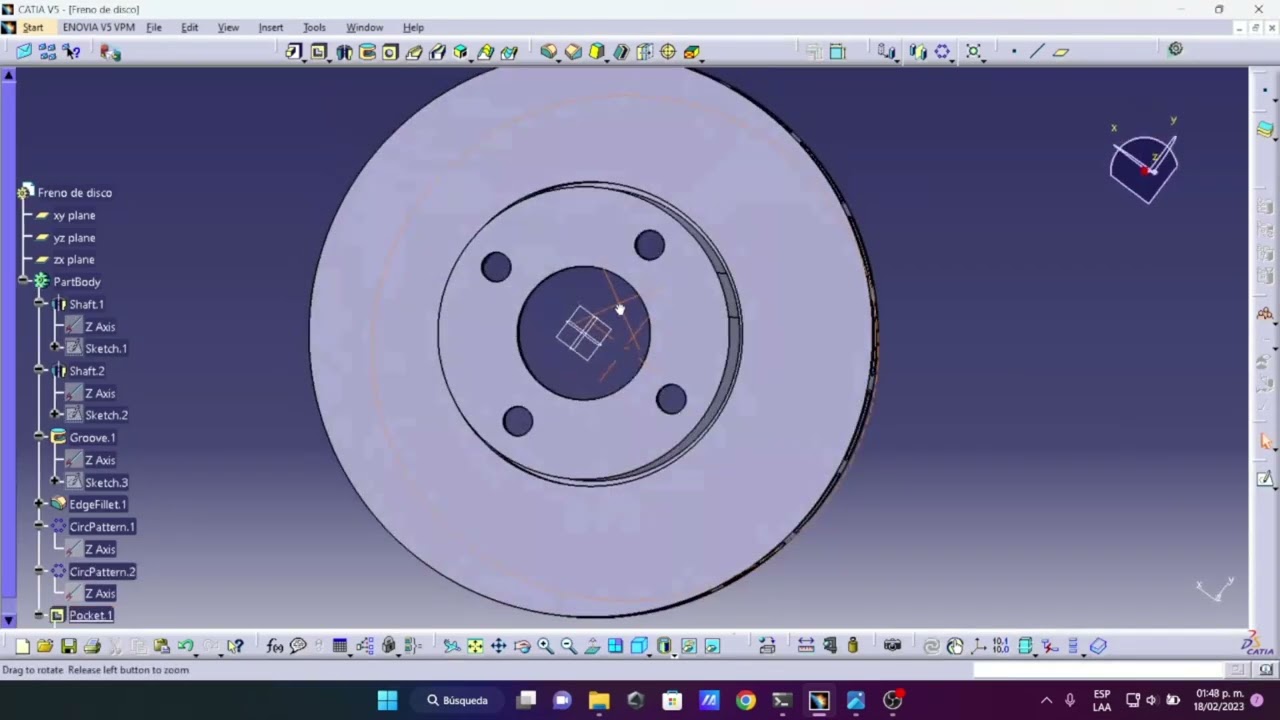Select the Pan arrows tool
The image size is (1280, 720).
498,646
